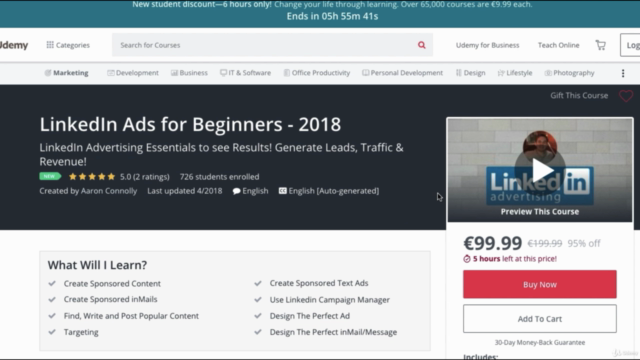Click the five-star rating icons
Image resolution: width=640 pixels, height=360 pixels.
tap(92, 177)
